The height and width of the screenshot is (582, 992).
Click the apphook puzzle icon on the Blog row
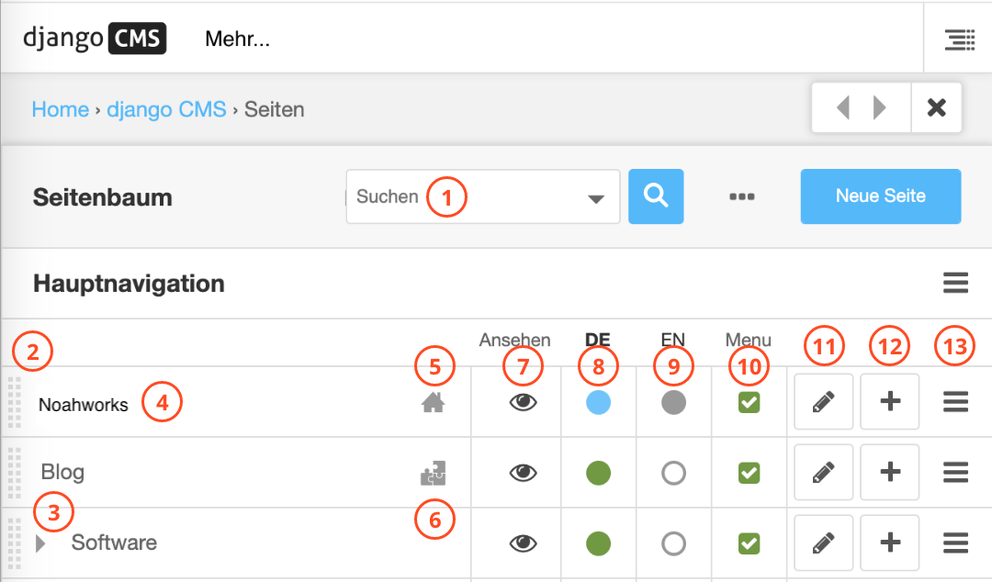pos(435,472)
